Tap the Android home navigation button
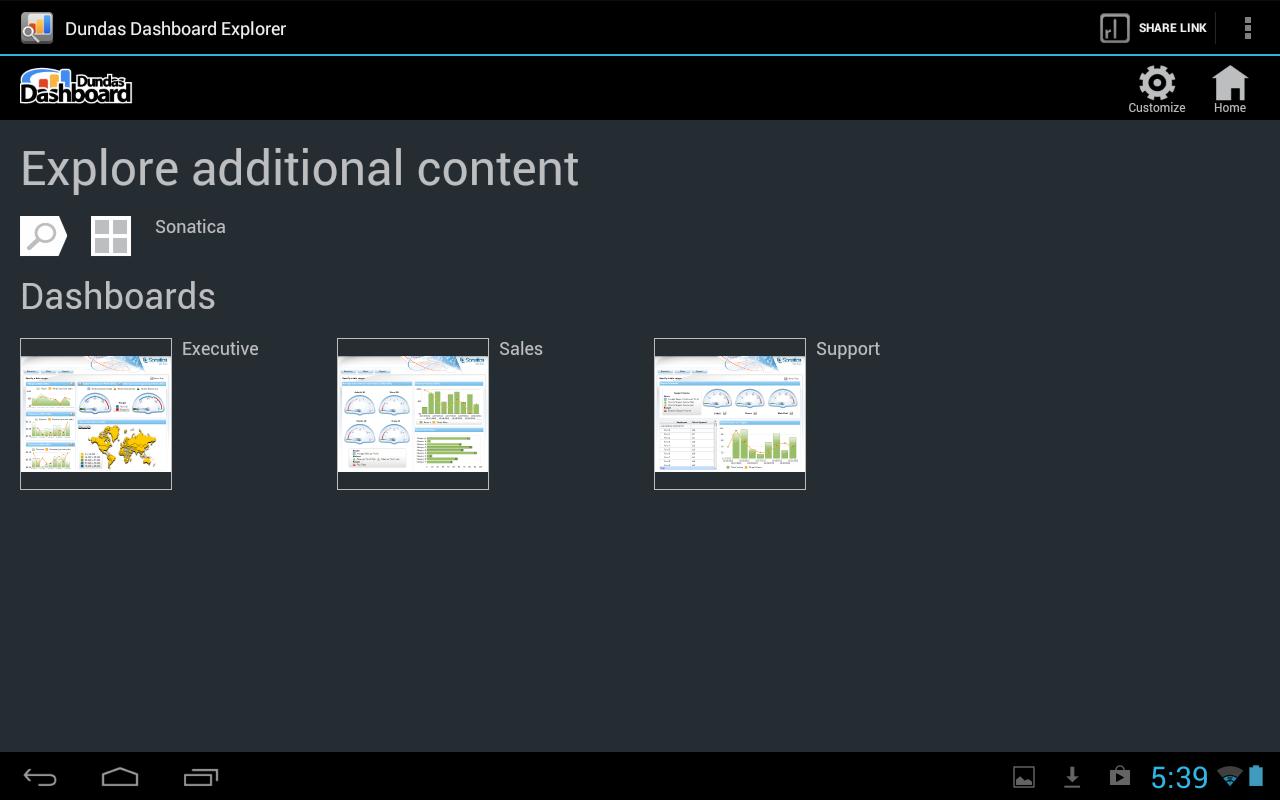 120,777
